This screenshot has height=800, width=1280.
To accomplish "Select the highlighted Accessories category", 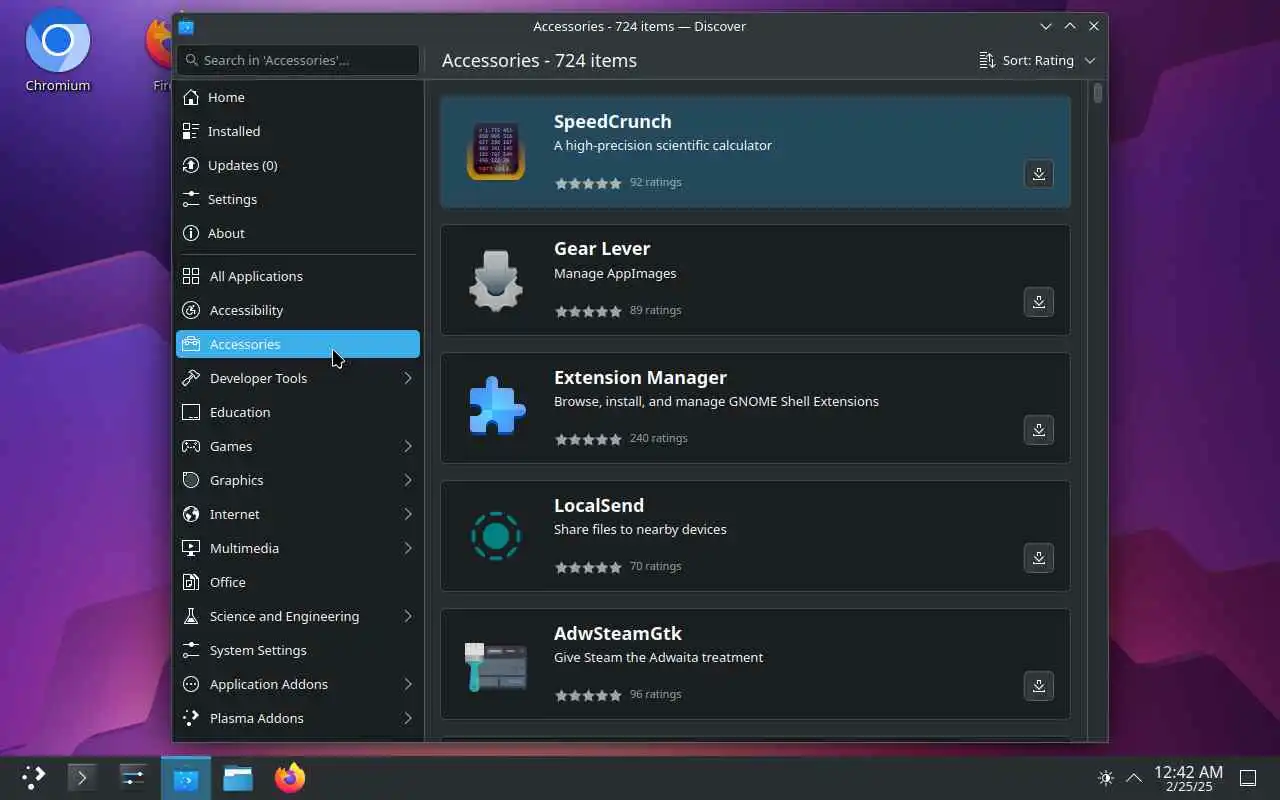I will point(298,344).
